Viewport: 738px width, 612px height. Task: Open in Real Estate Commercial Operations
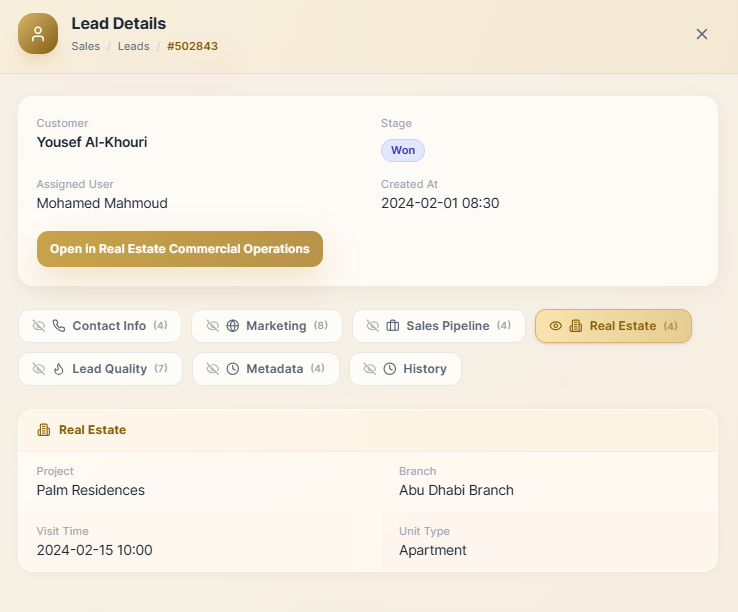point(180,249)
